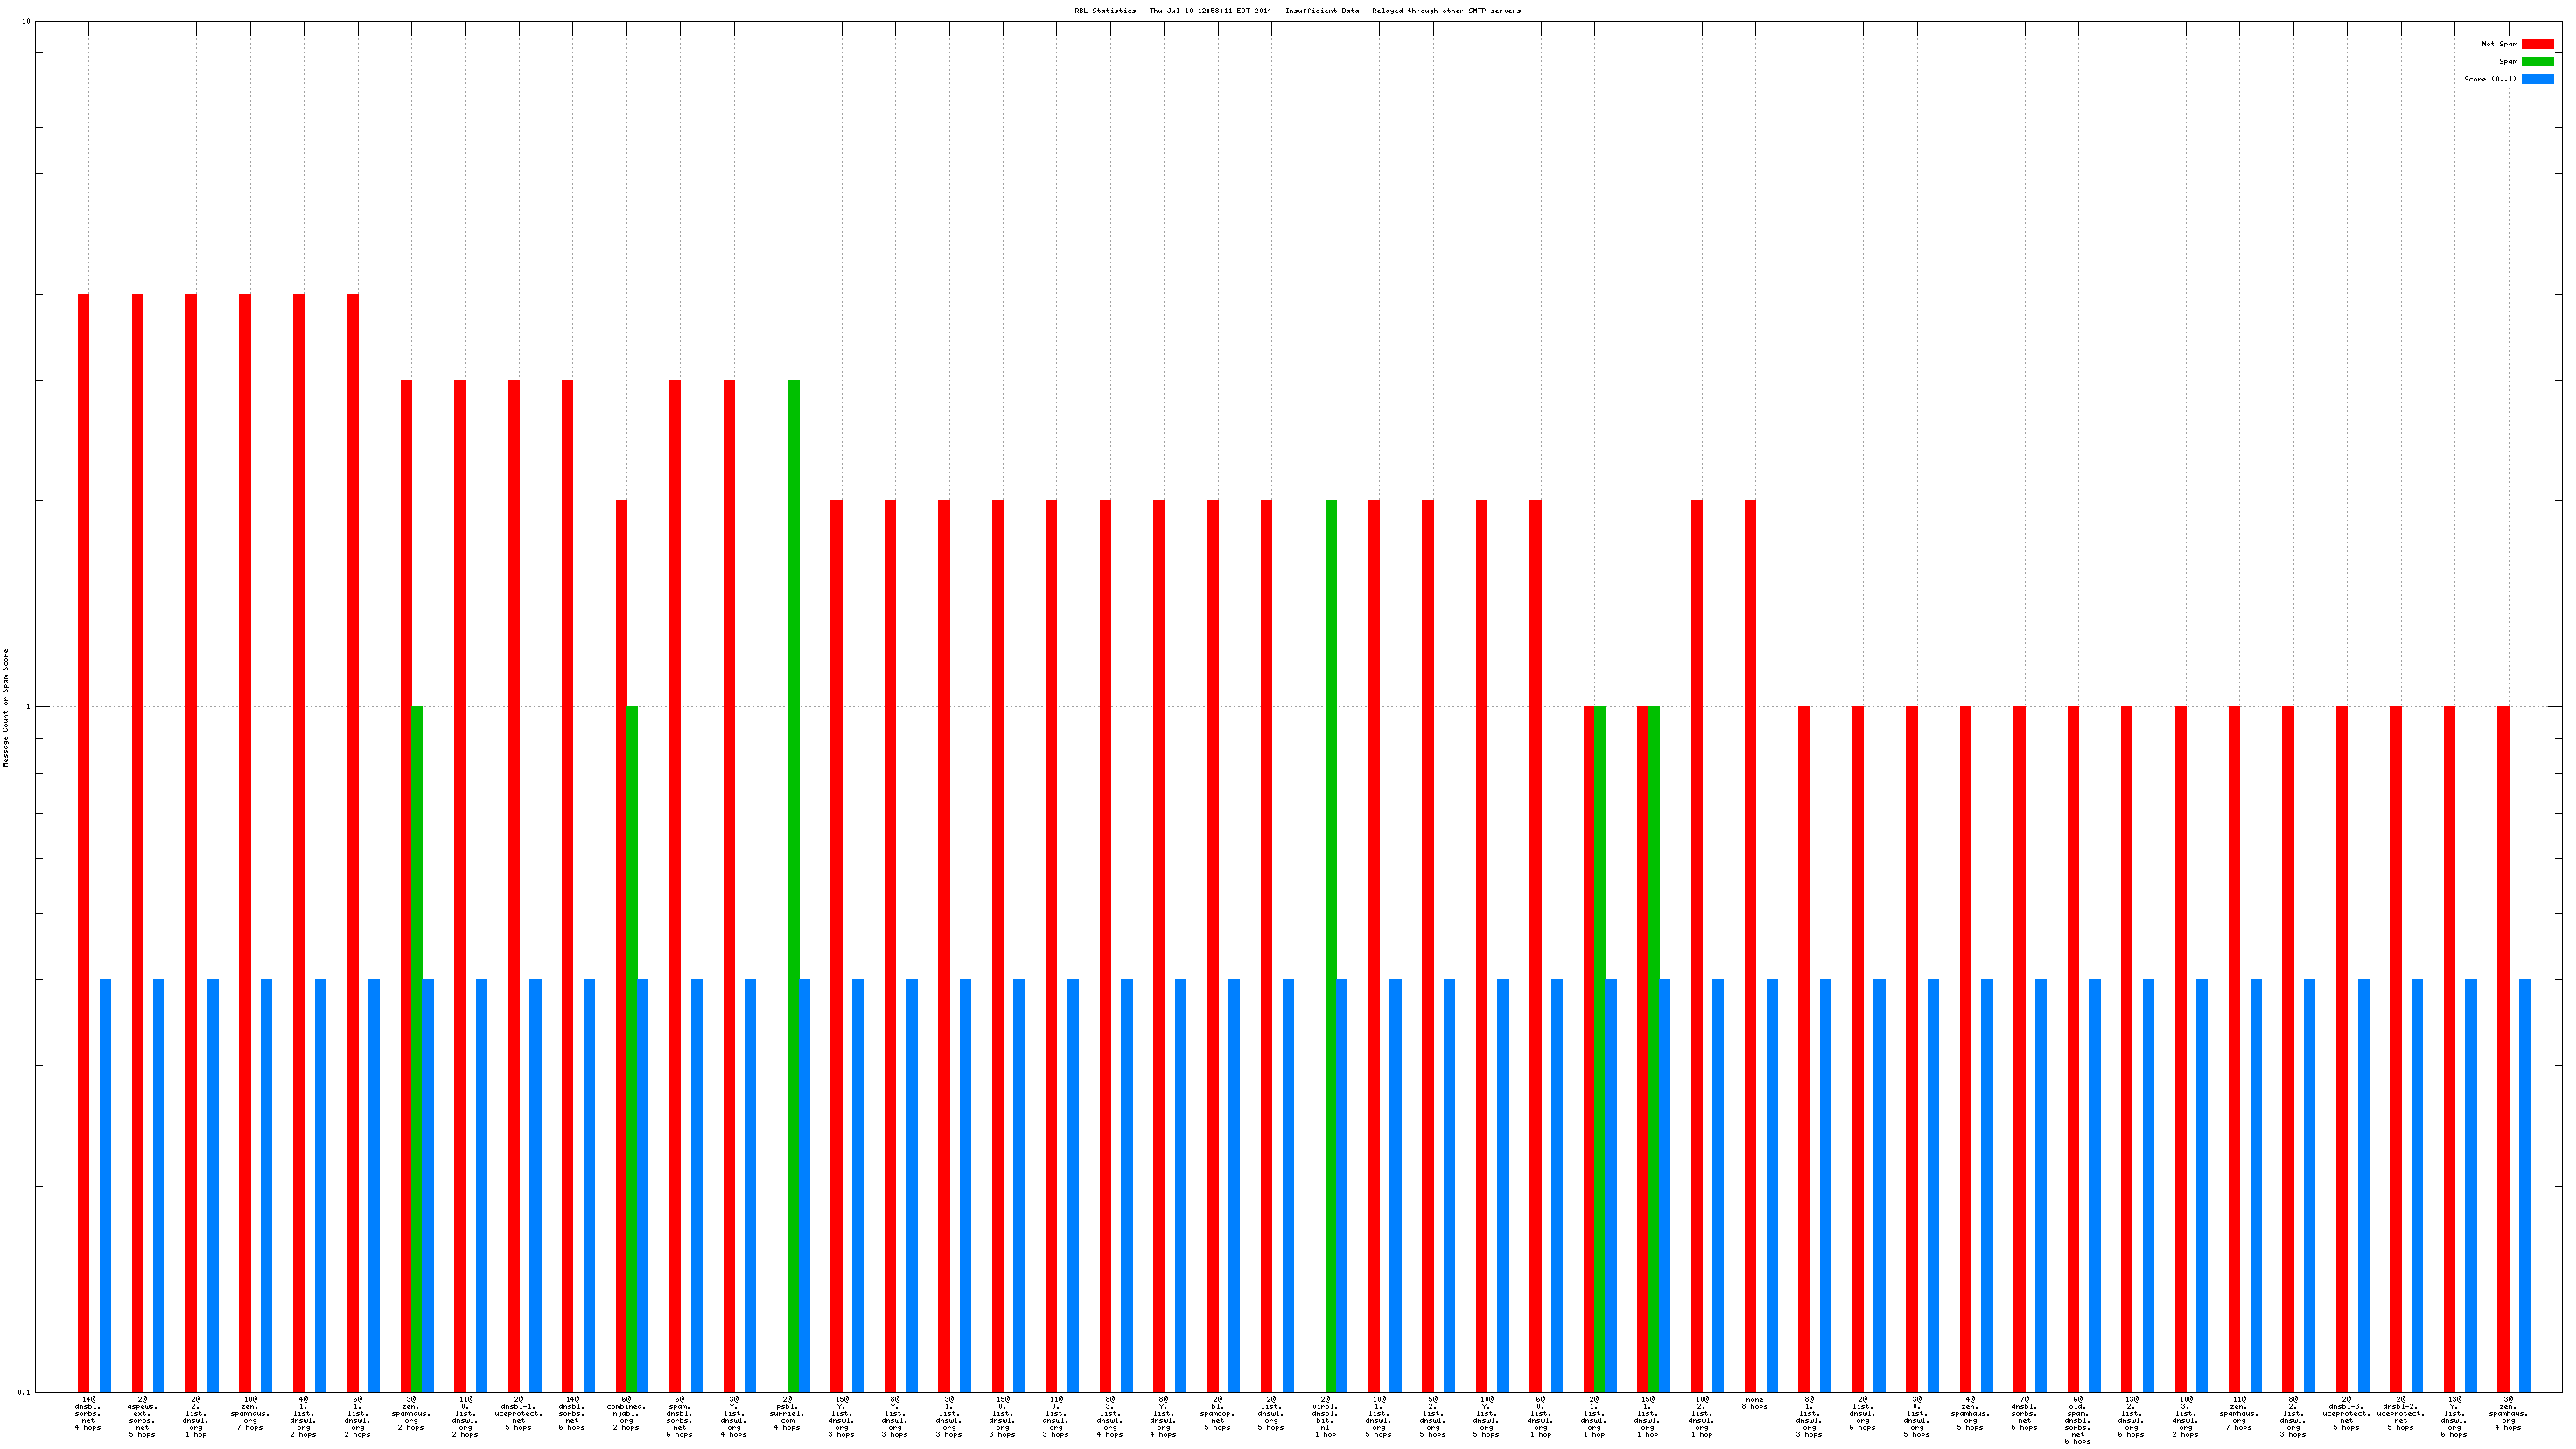Click the Score (0..1) legend text
The width and height of the screenshot is (2576, 1449).
click(2490, 79)
